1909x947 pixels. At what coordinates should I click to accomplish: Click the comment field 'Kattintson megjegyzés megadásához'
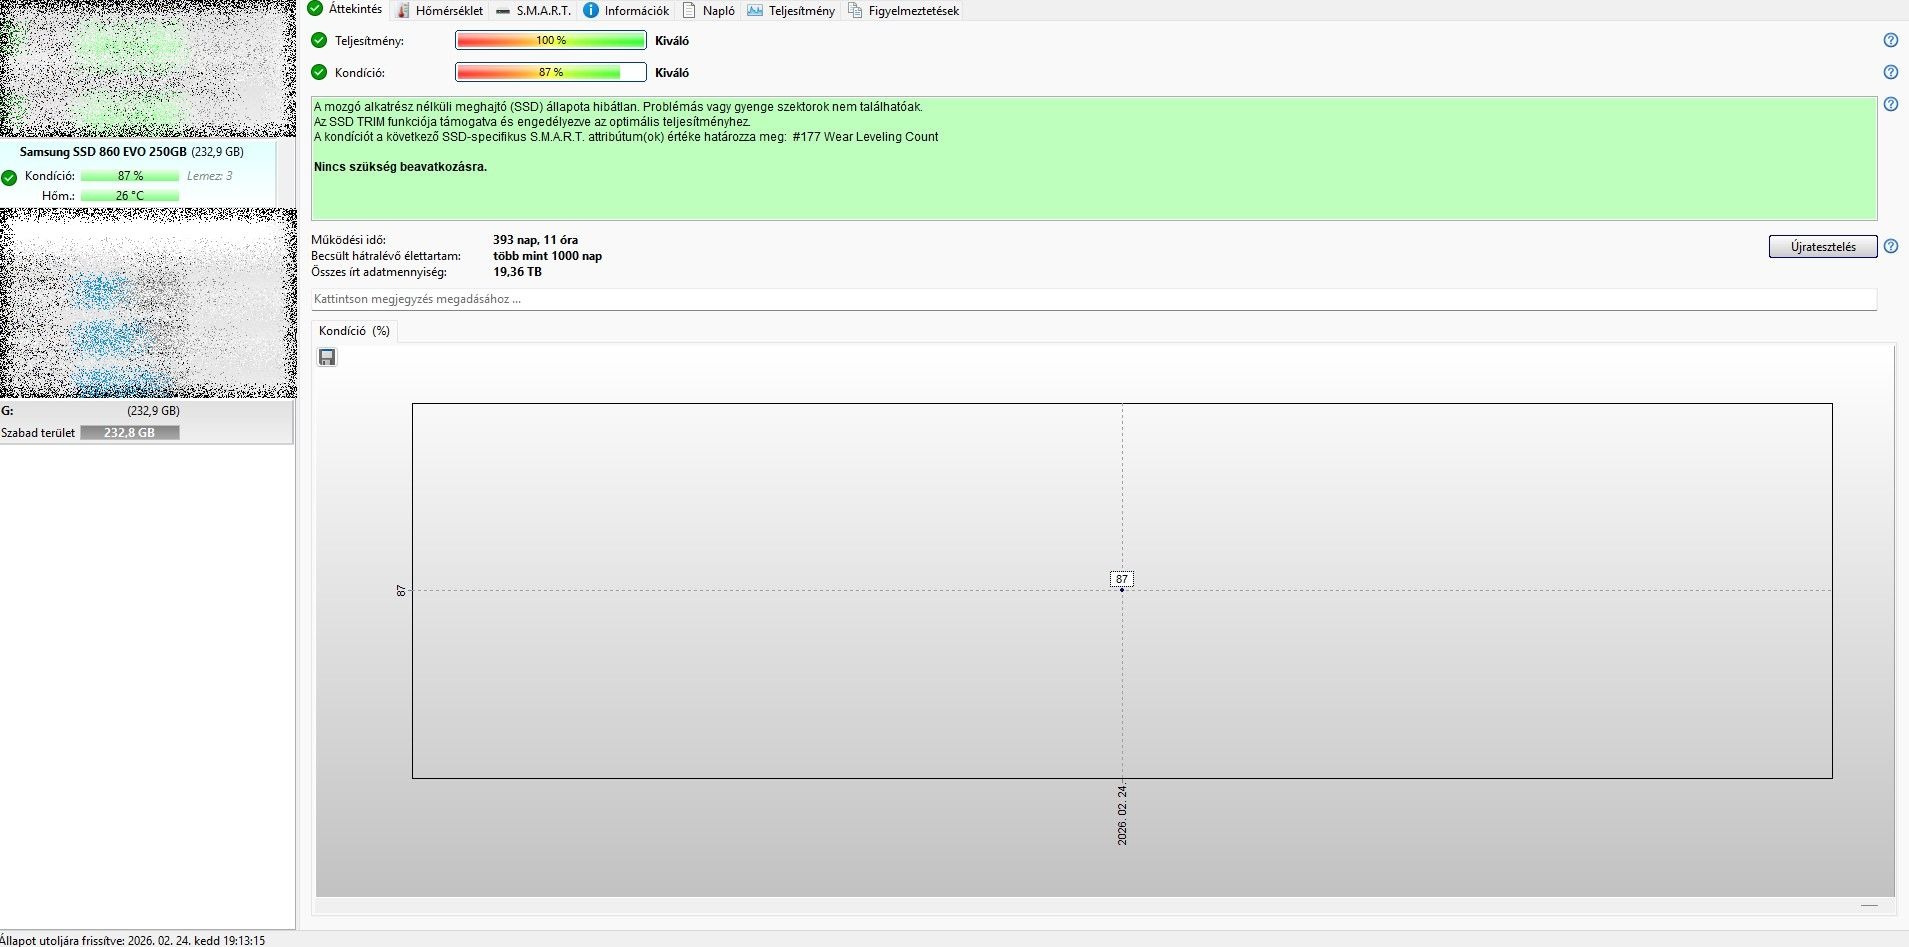(1094, 299)
